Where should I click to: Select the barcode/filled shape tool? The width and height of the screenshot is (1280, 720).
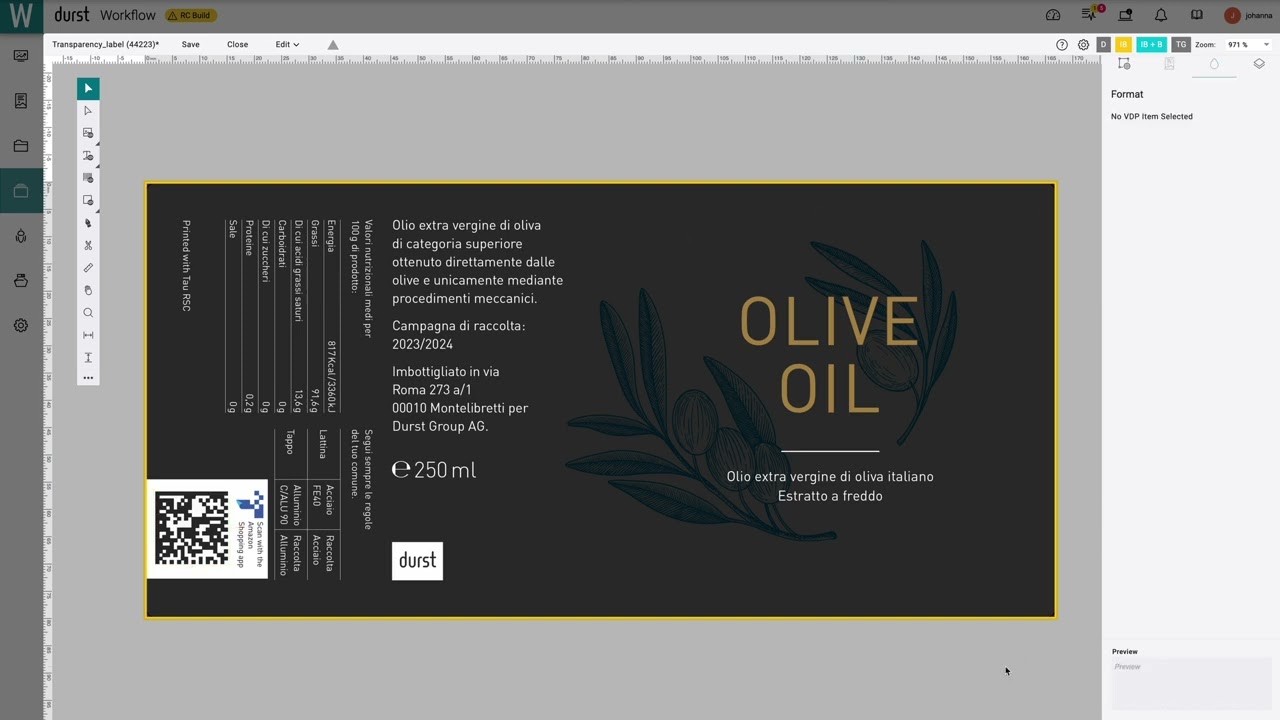88,178
